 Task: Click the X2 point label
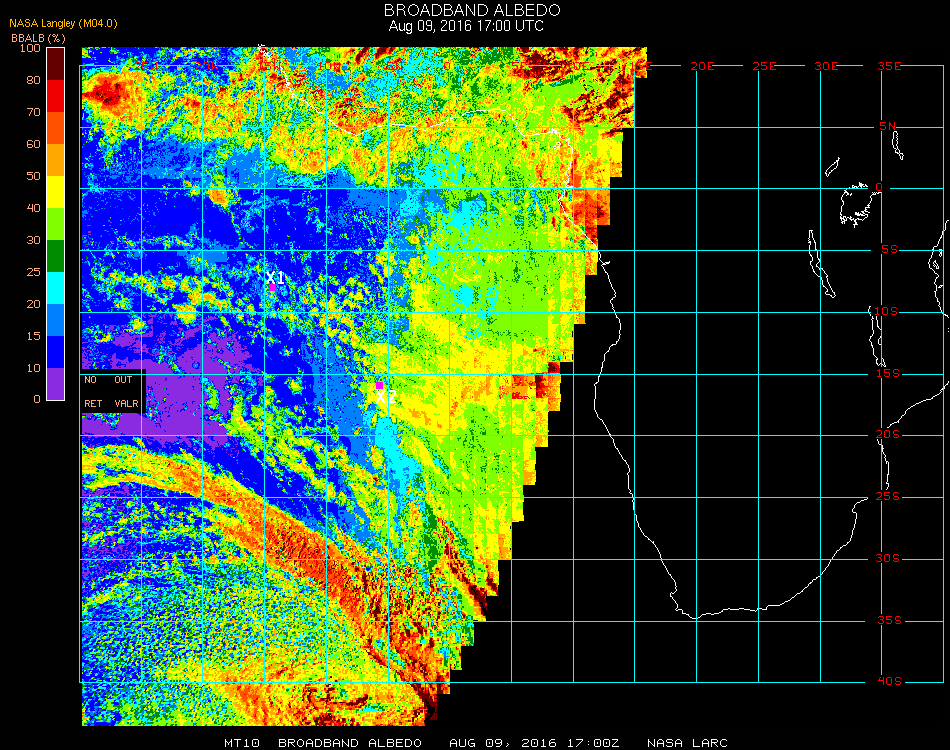386,397
